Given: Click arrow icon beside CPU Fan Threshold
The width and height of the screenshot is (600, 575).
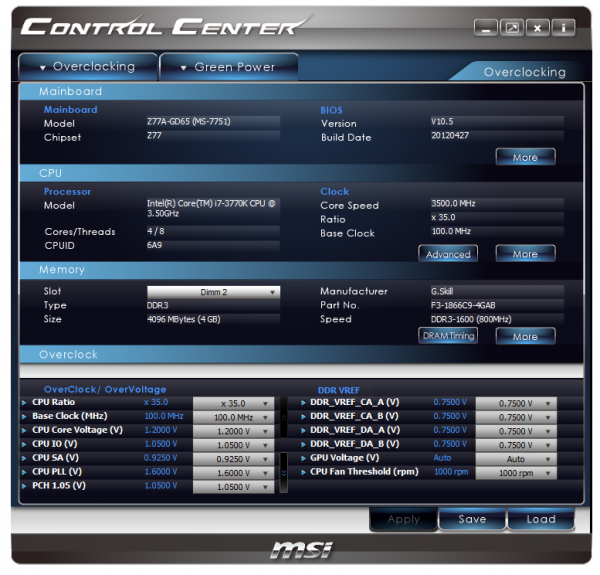Looking at the screenshot, I should pyautogui.click(x=303, y=472).
